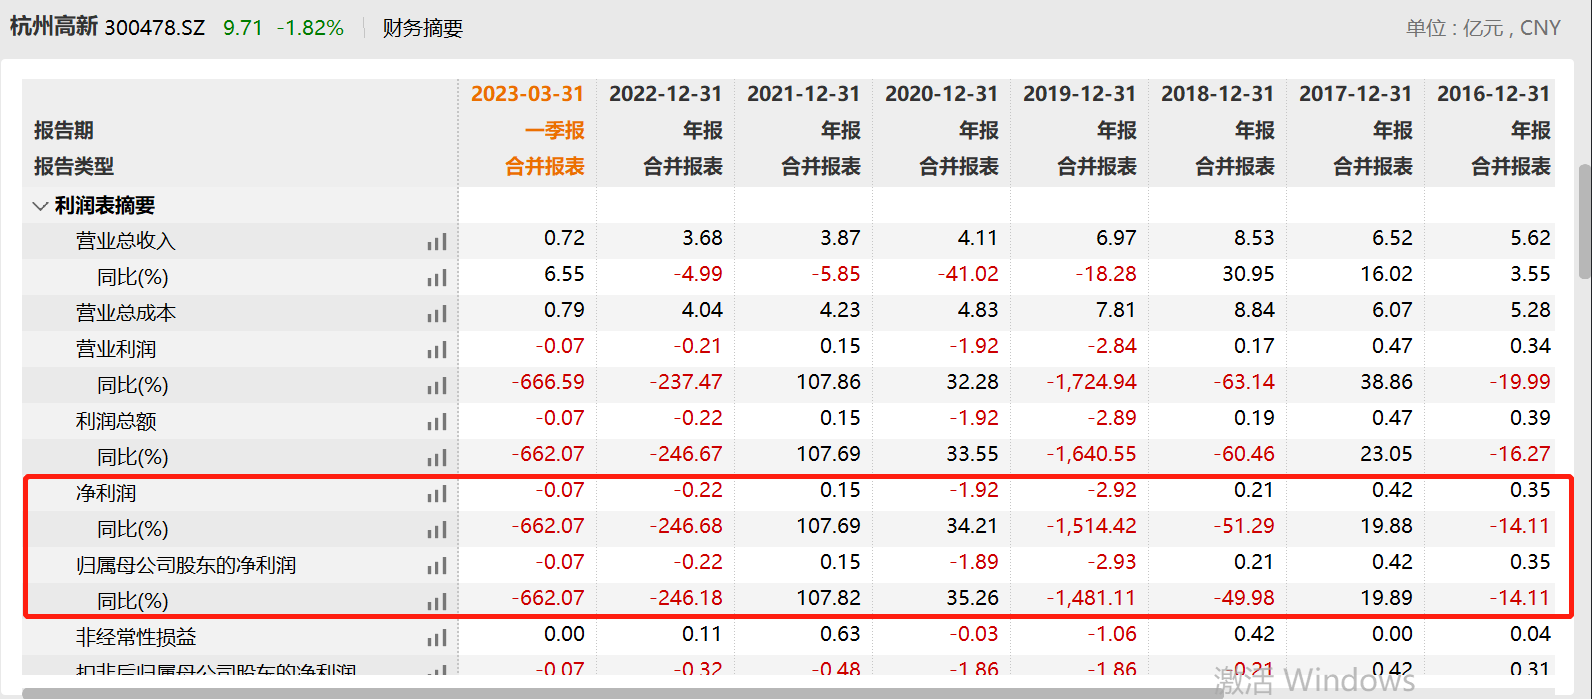Click chart icon in 净利润 row
Image resolution: width=1592 pixels, height=699 pixels.
(437, 494)
